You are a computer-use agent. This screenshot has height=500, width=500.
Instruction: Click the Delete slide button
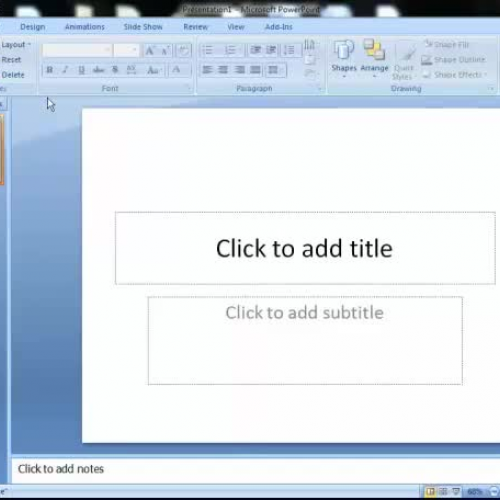point(13,75)
